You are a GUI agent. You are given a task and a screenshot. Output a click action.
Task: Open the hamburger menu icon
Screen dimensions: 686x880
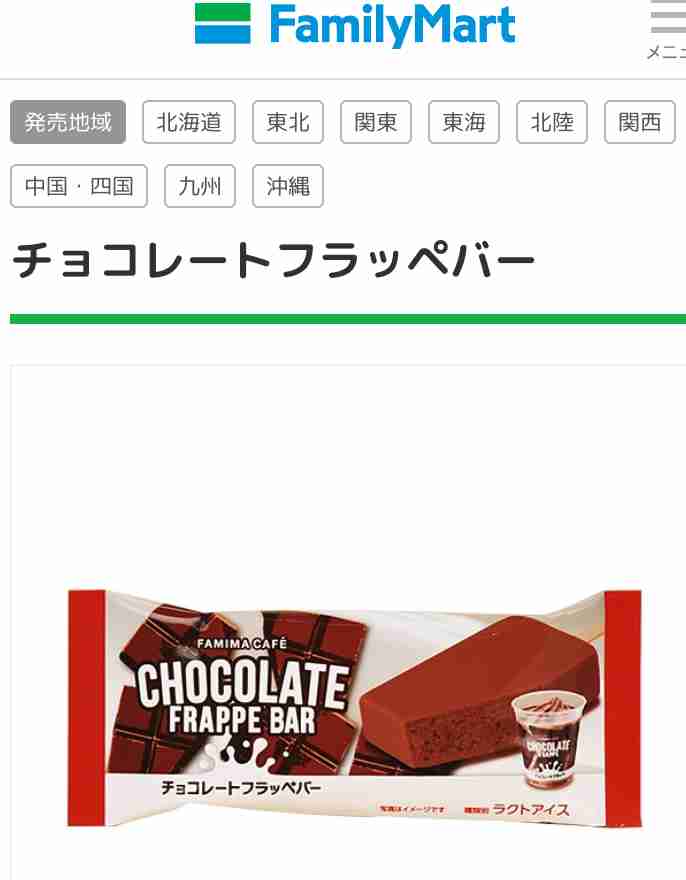[669, 17]
